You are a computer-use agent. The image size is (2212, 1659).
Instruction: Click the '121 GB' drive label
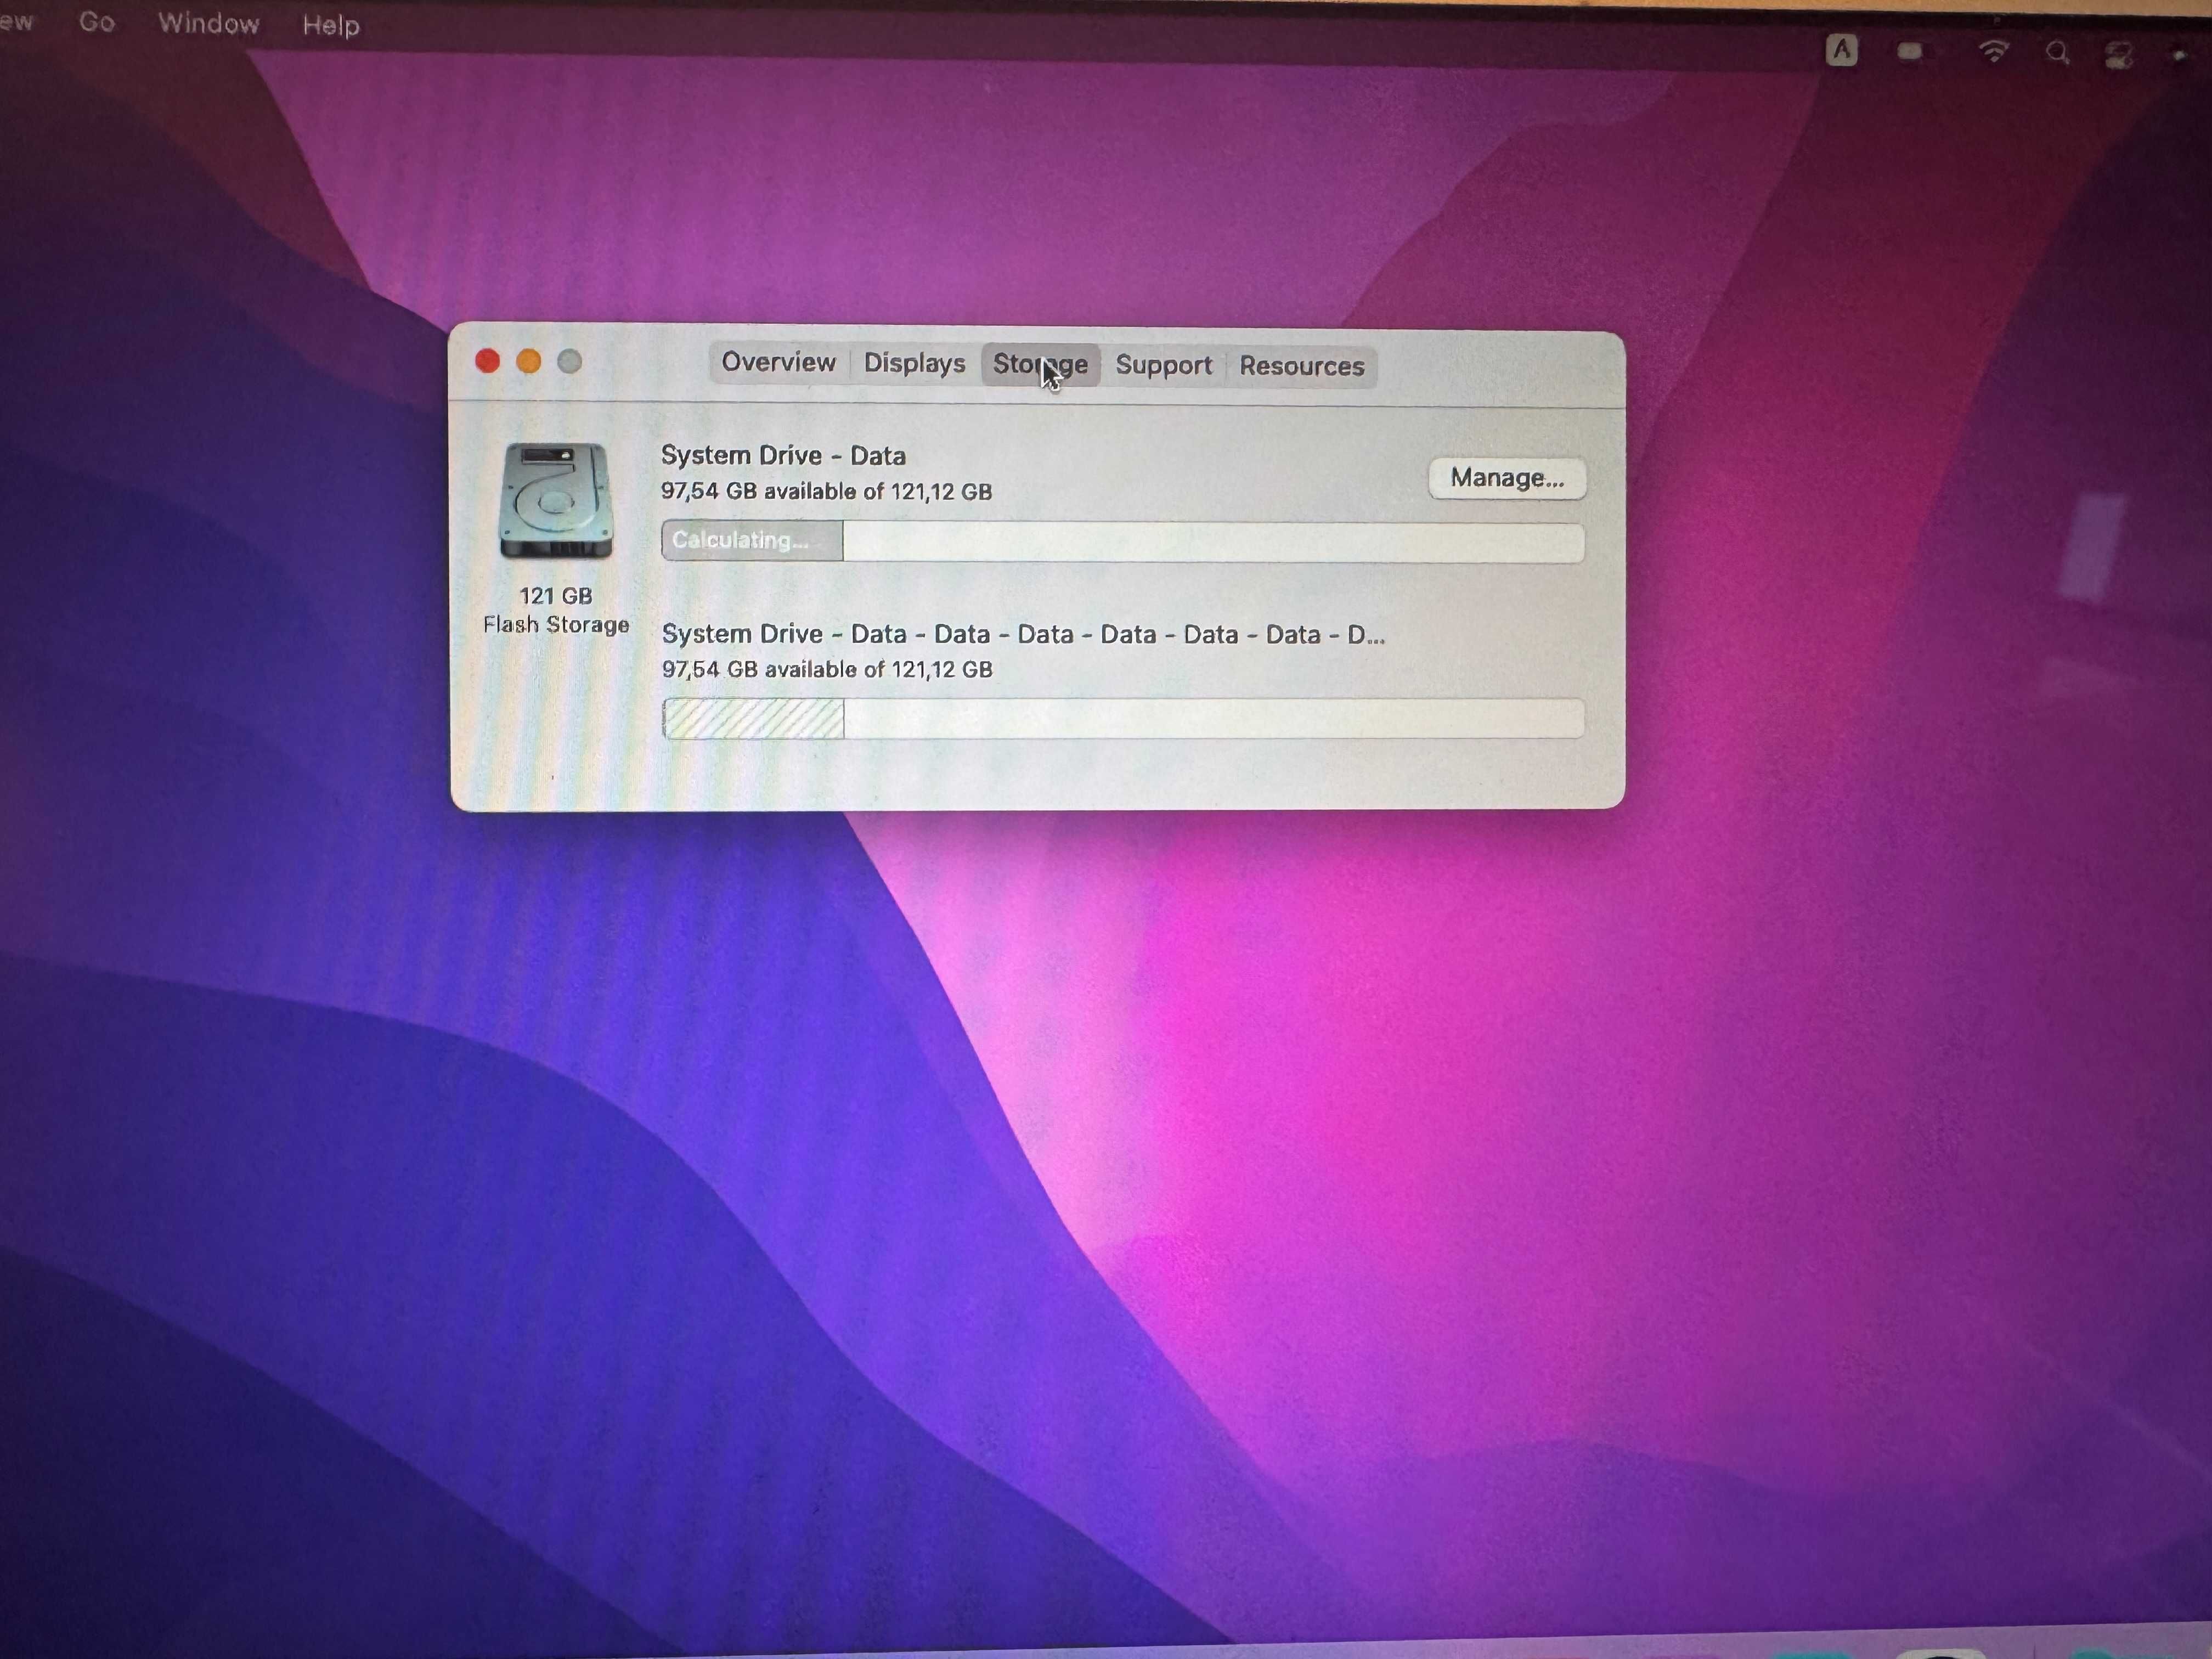[x=555, y=596]
